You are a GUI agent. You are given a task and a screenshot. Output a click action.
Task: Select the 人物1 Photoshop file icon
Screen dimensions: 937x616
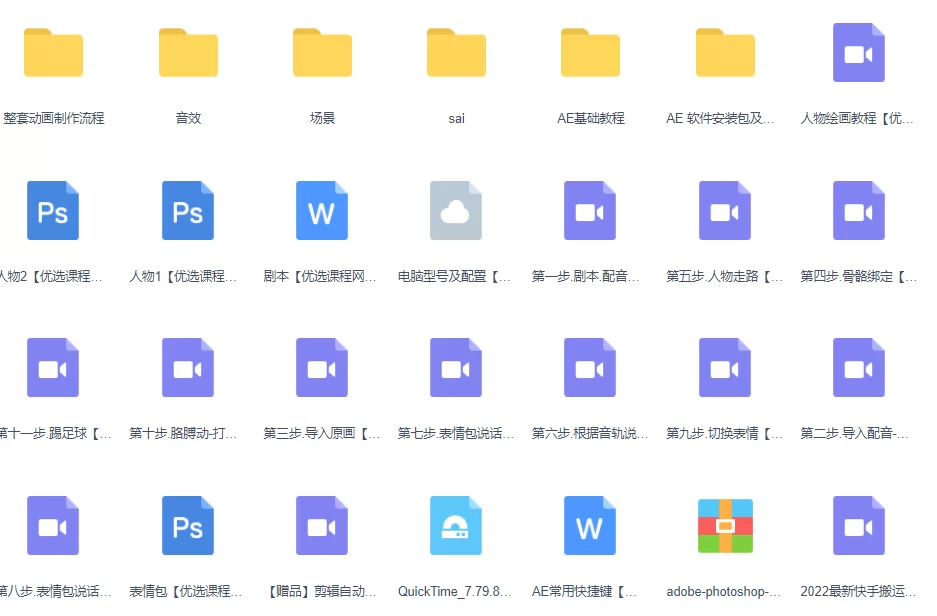[188, 211]
